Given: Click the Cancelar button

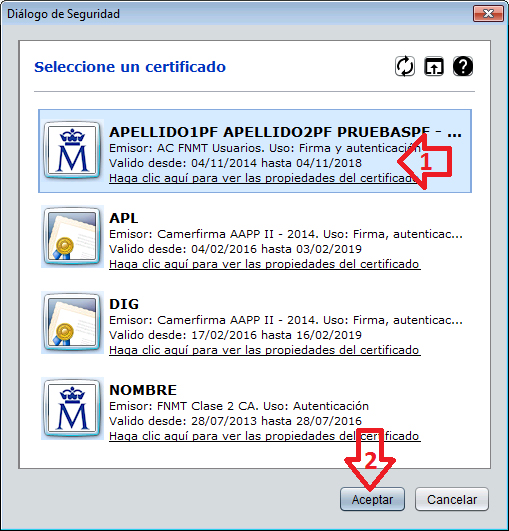Looking at the screenshot, I should 452,499.
